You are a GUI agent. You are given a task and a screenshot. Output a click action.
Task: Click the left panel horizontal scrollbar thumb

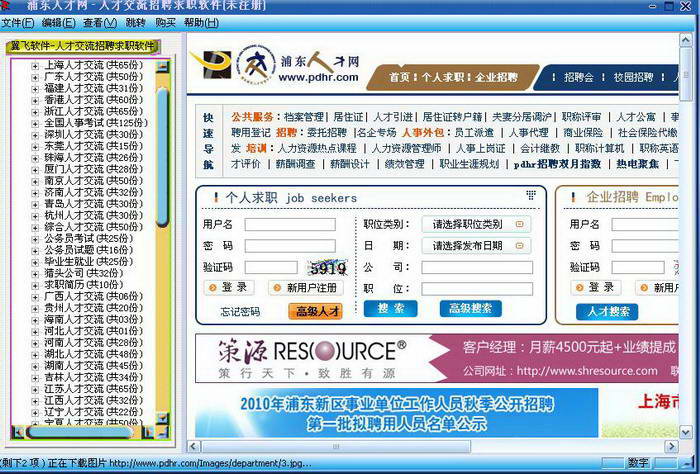[x=80, y=432]
